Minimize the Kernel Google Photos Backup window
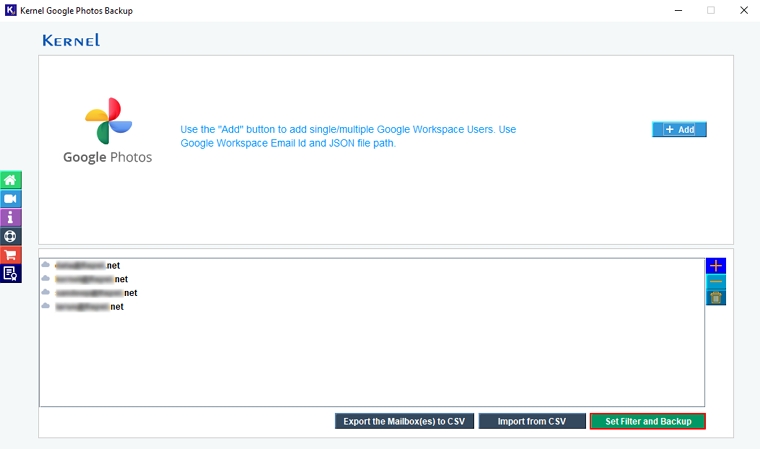 [x=679, y=10]
